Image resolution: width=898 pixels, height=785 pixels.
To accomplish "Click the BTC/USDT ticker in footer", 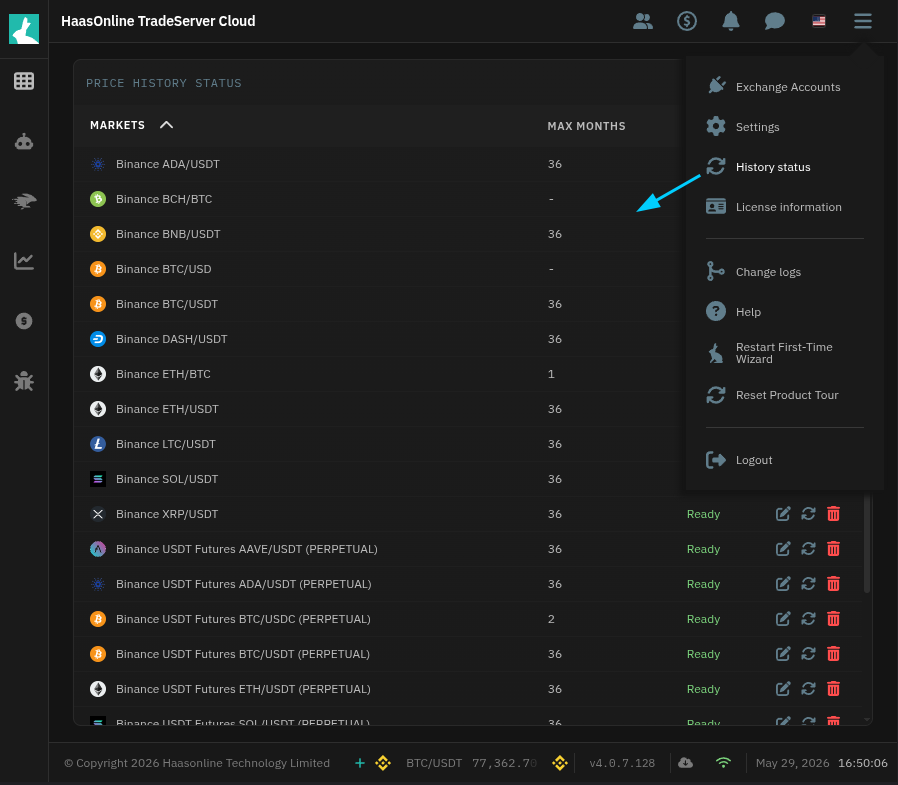I will click(434, 763).
